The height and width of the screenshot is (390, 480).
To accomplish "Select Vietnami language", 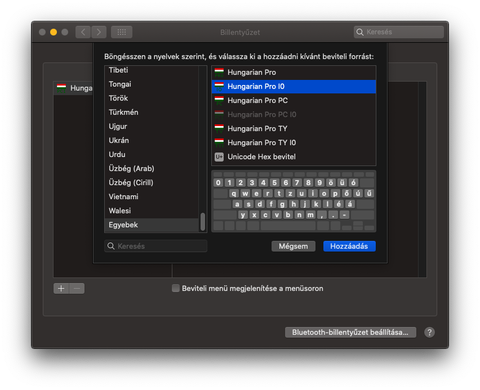I will (152, 196).
